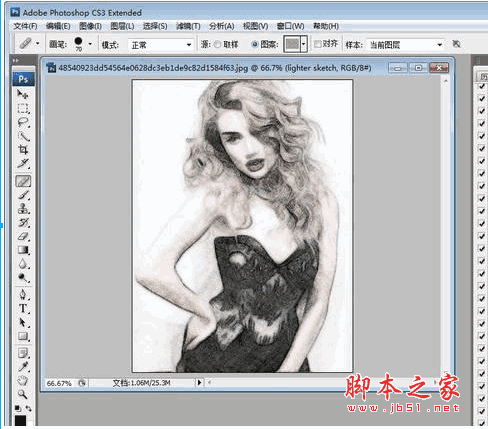
Task: Open the status bar document info arrow menu
Action: click(199, 383)
